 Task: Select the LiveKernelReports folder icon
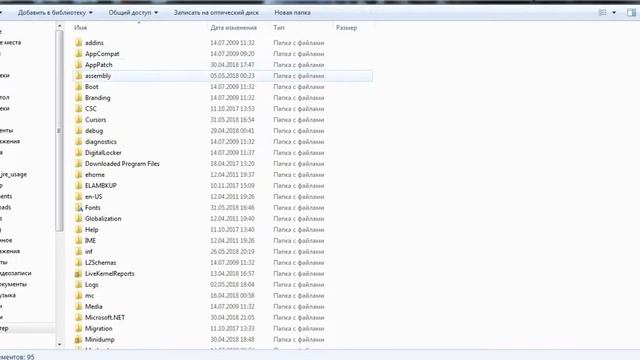click(x=78, y=274)
